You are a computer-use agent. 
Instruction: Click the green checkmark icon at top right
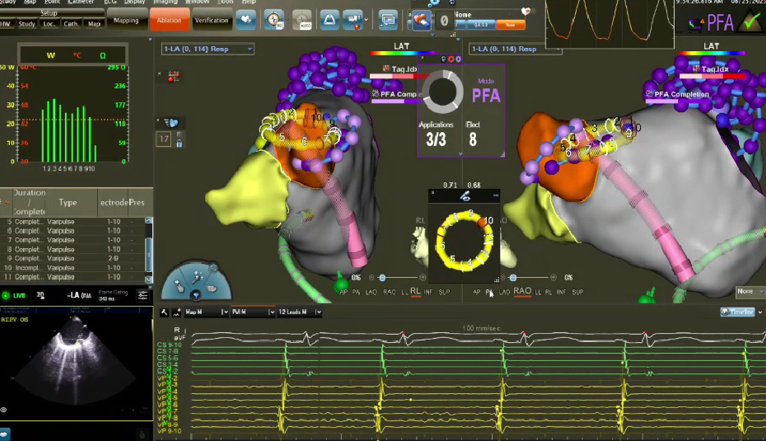pos(748,20)
